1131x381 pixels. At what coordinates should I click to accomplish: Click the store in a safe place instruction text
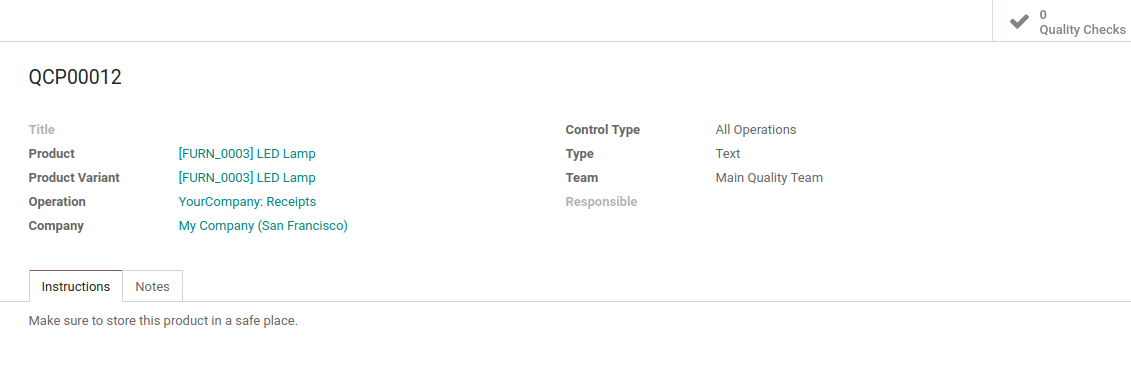click(x=163, y=320)
